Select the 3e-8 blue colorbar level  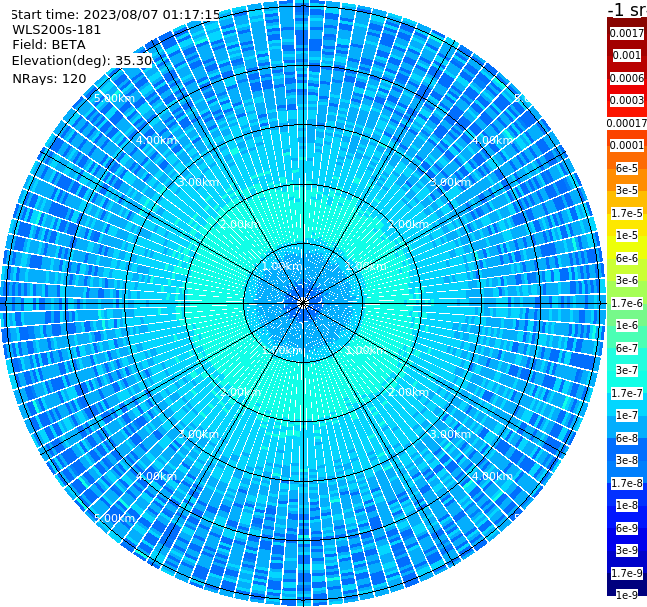point(627,460)
